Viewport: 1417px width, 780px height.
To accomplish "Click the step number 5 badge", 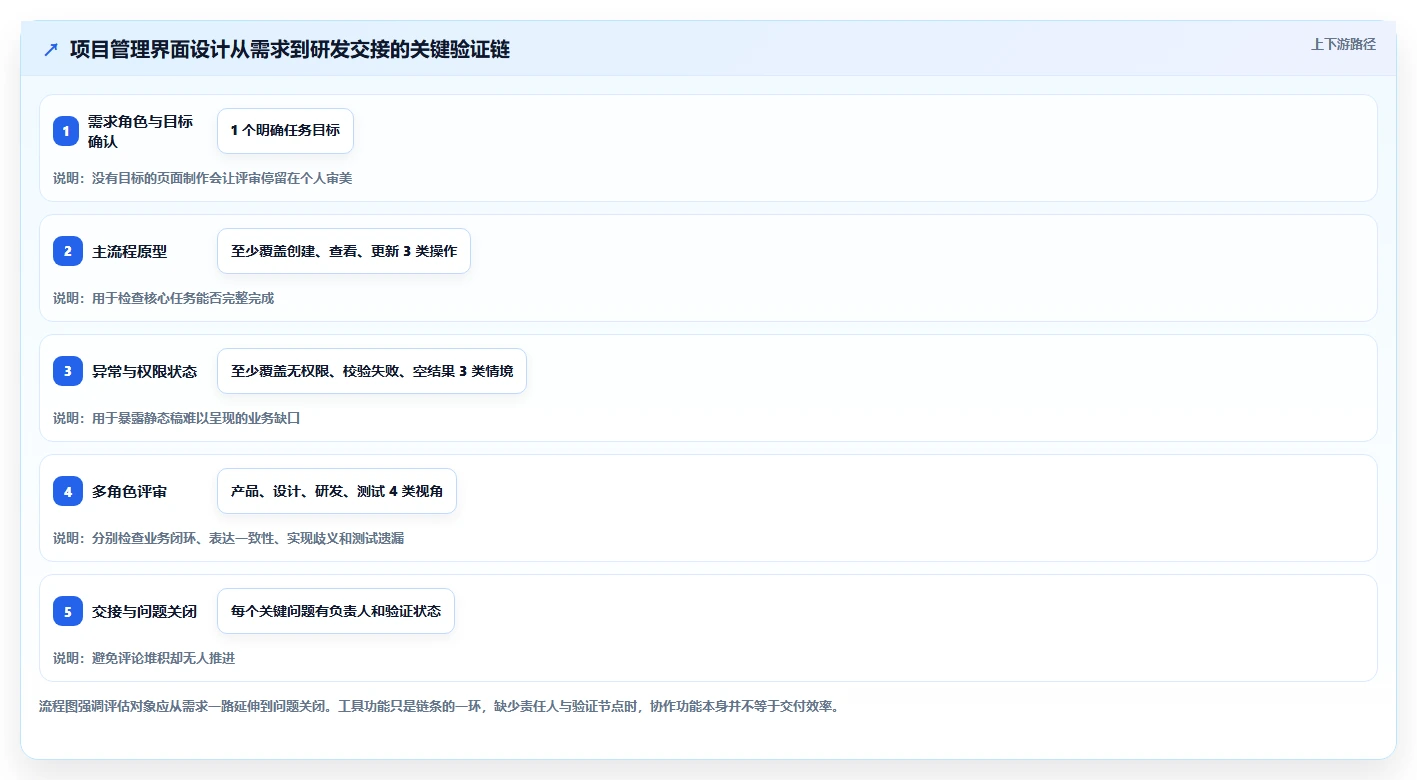I will pyautogui.click(x=67, y=611).
